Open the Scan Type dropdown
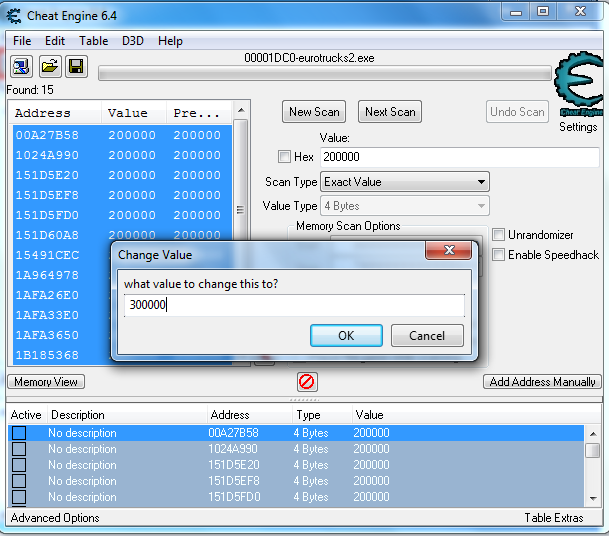 (x=404, y=182)
